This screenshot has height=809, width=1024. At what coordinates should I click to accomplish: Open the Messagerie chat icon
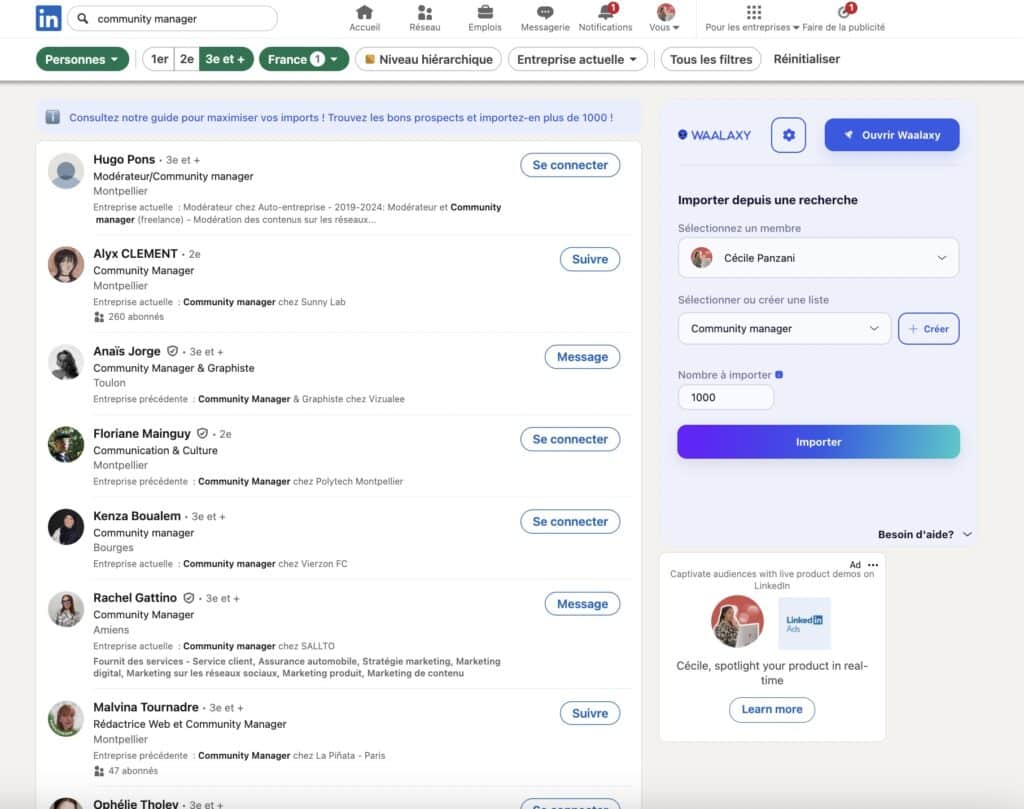[x=545, y=13]
